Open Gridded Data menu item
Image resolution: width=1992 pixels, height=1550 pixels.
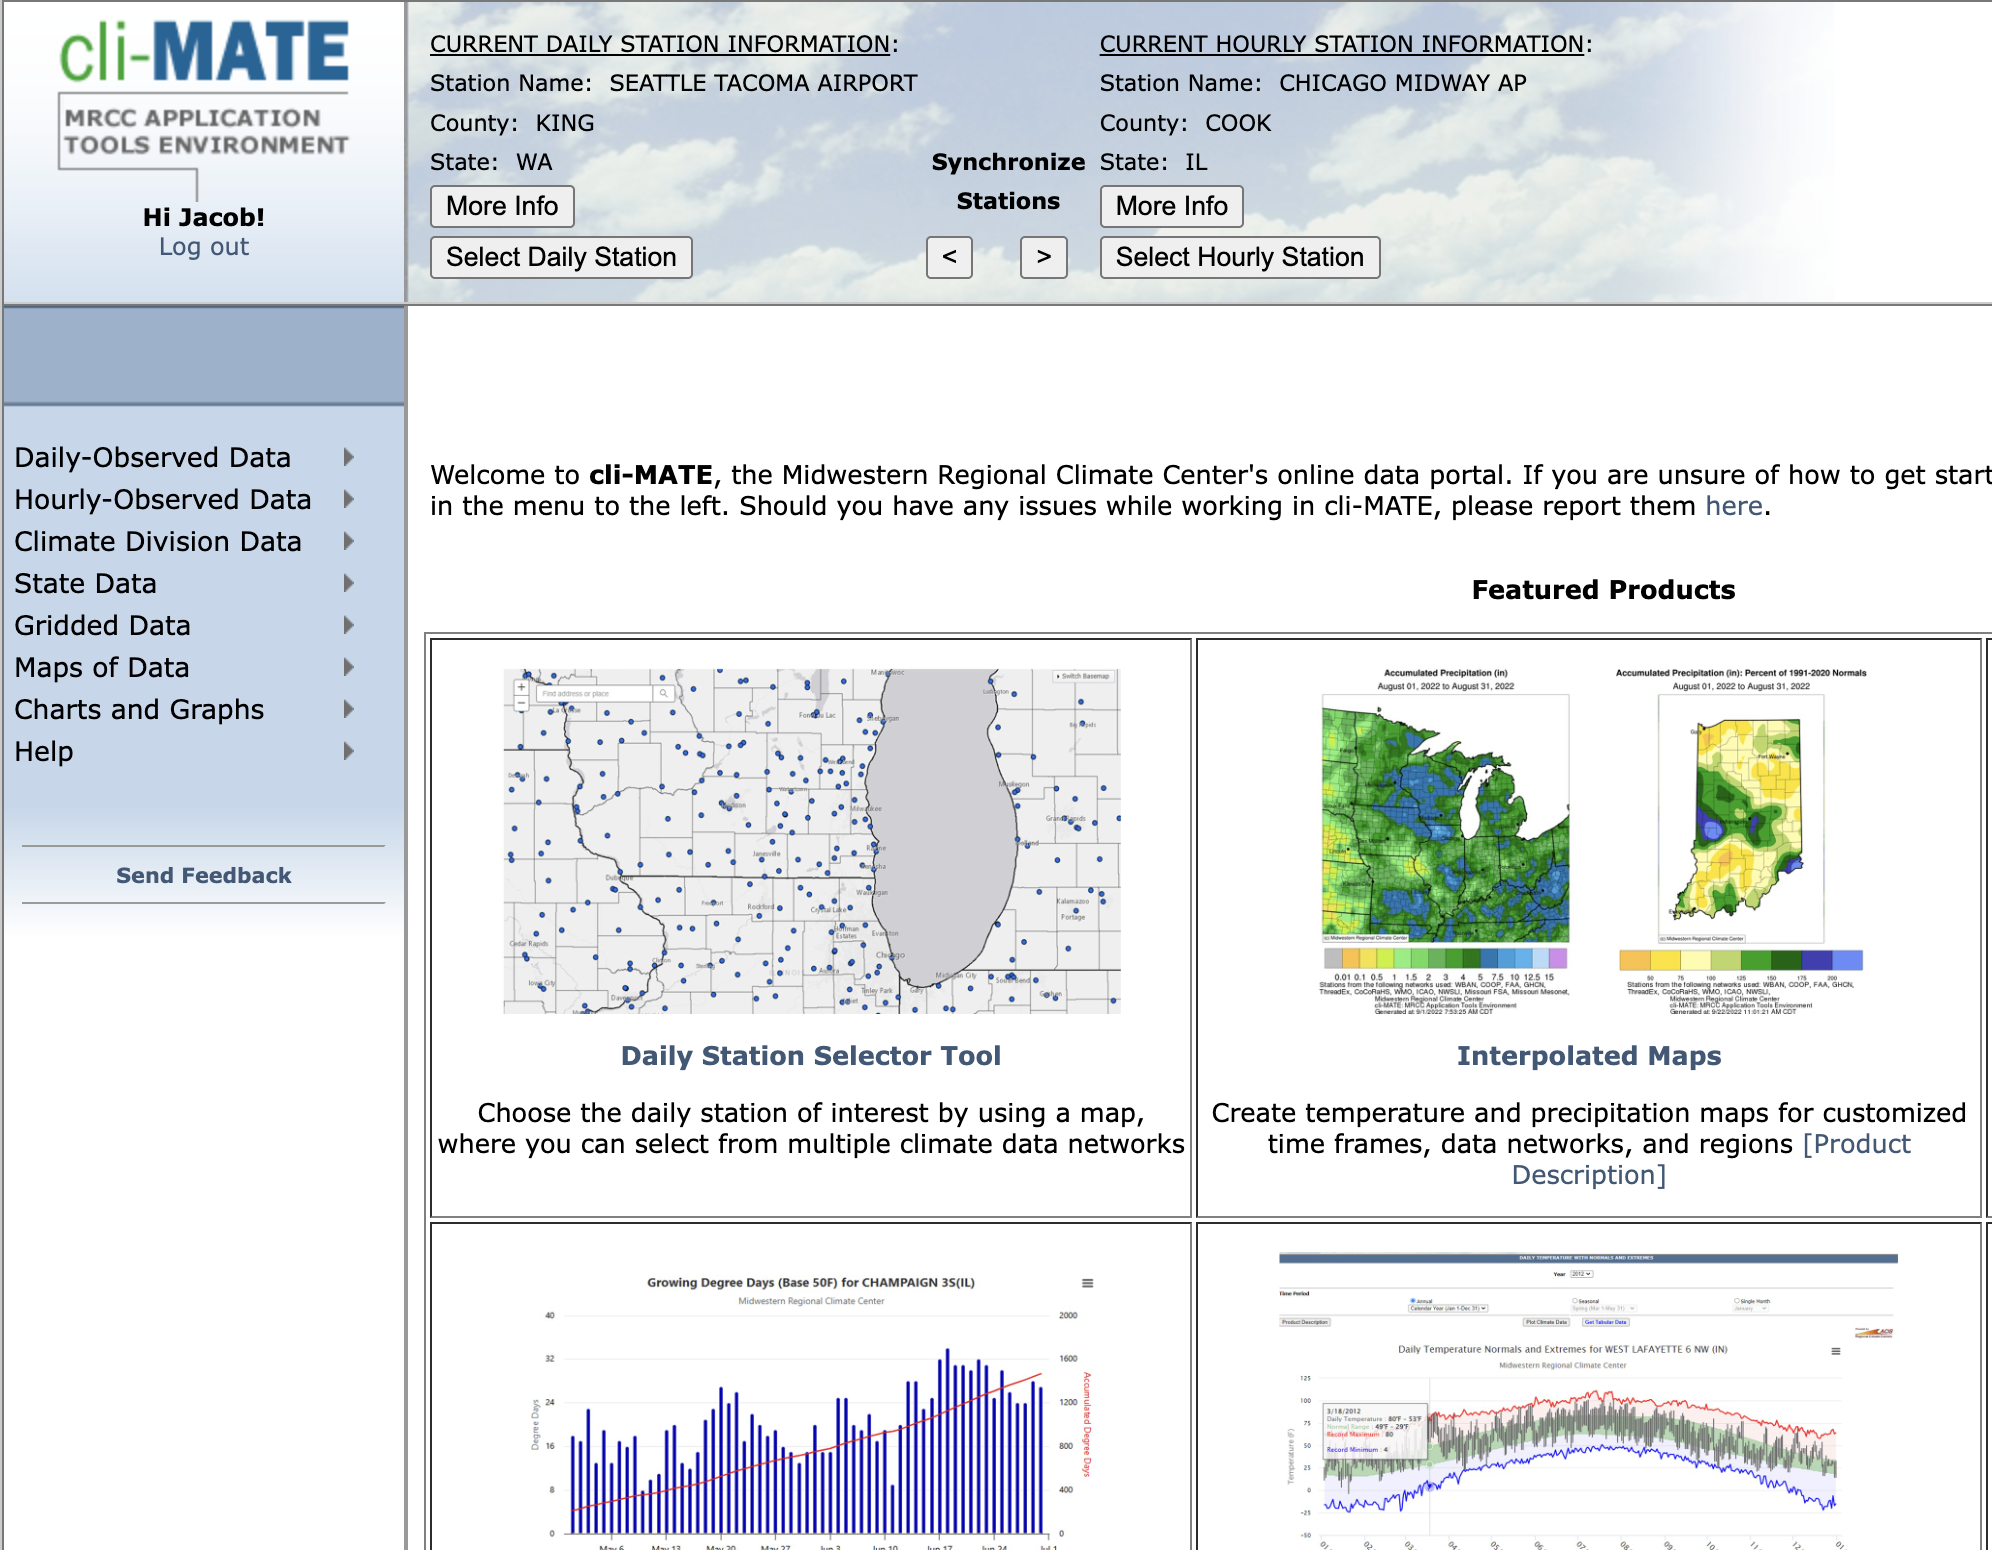(x=102, y=625)
